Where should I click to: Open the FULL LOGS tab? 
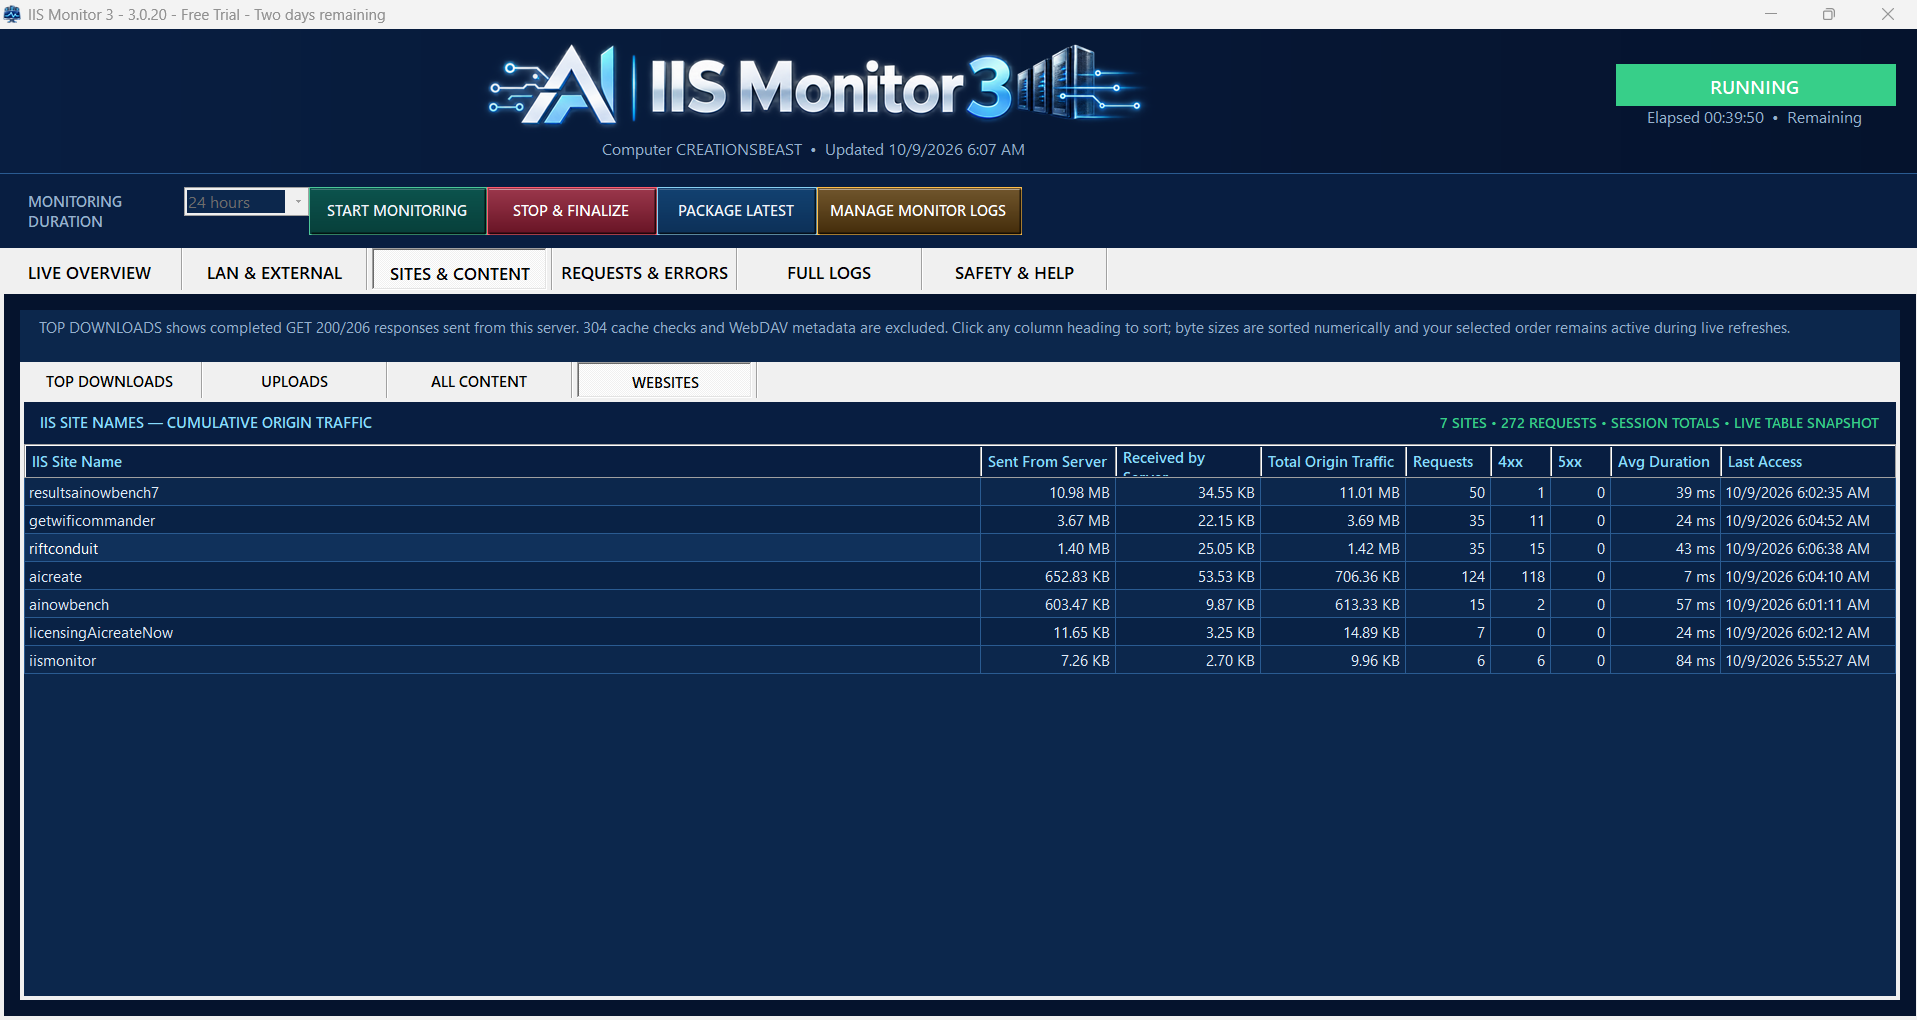pos(829,273)
